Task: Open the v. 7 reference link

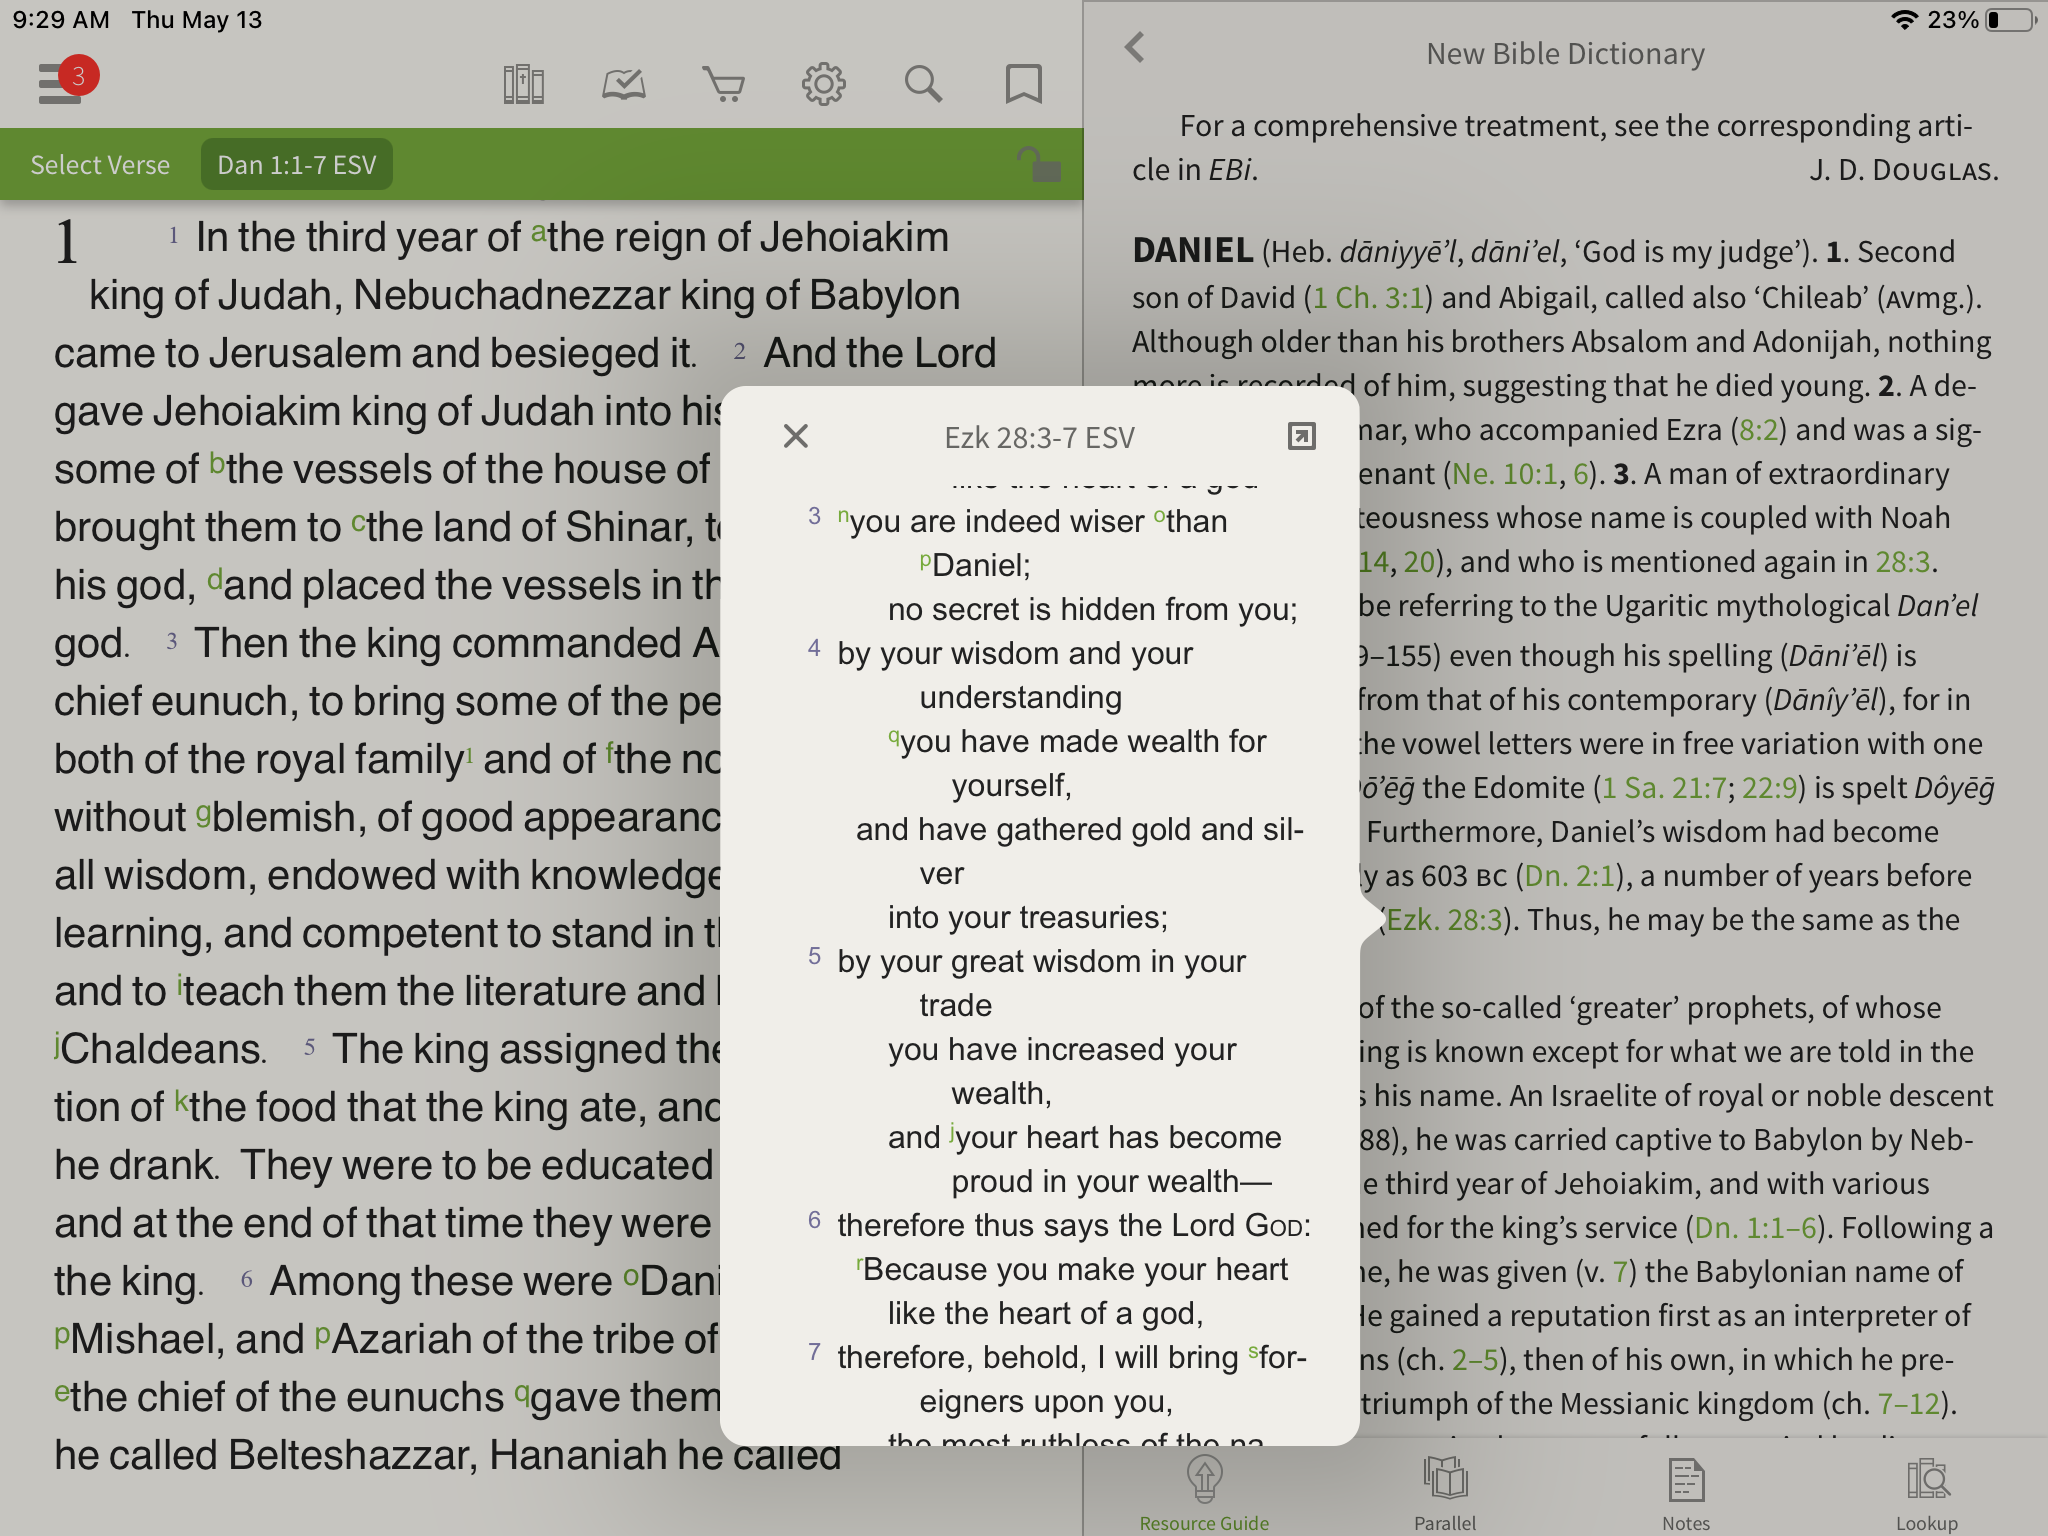Action: 1621,1272
